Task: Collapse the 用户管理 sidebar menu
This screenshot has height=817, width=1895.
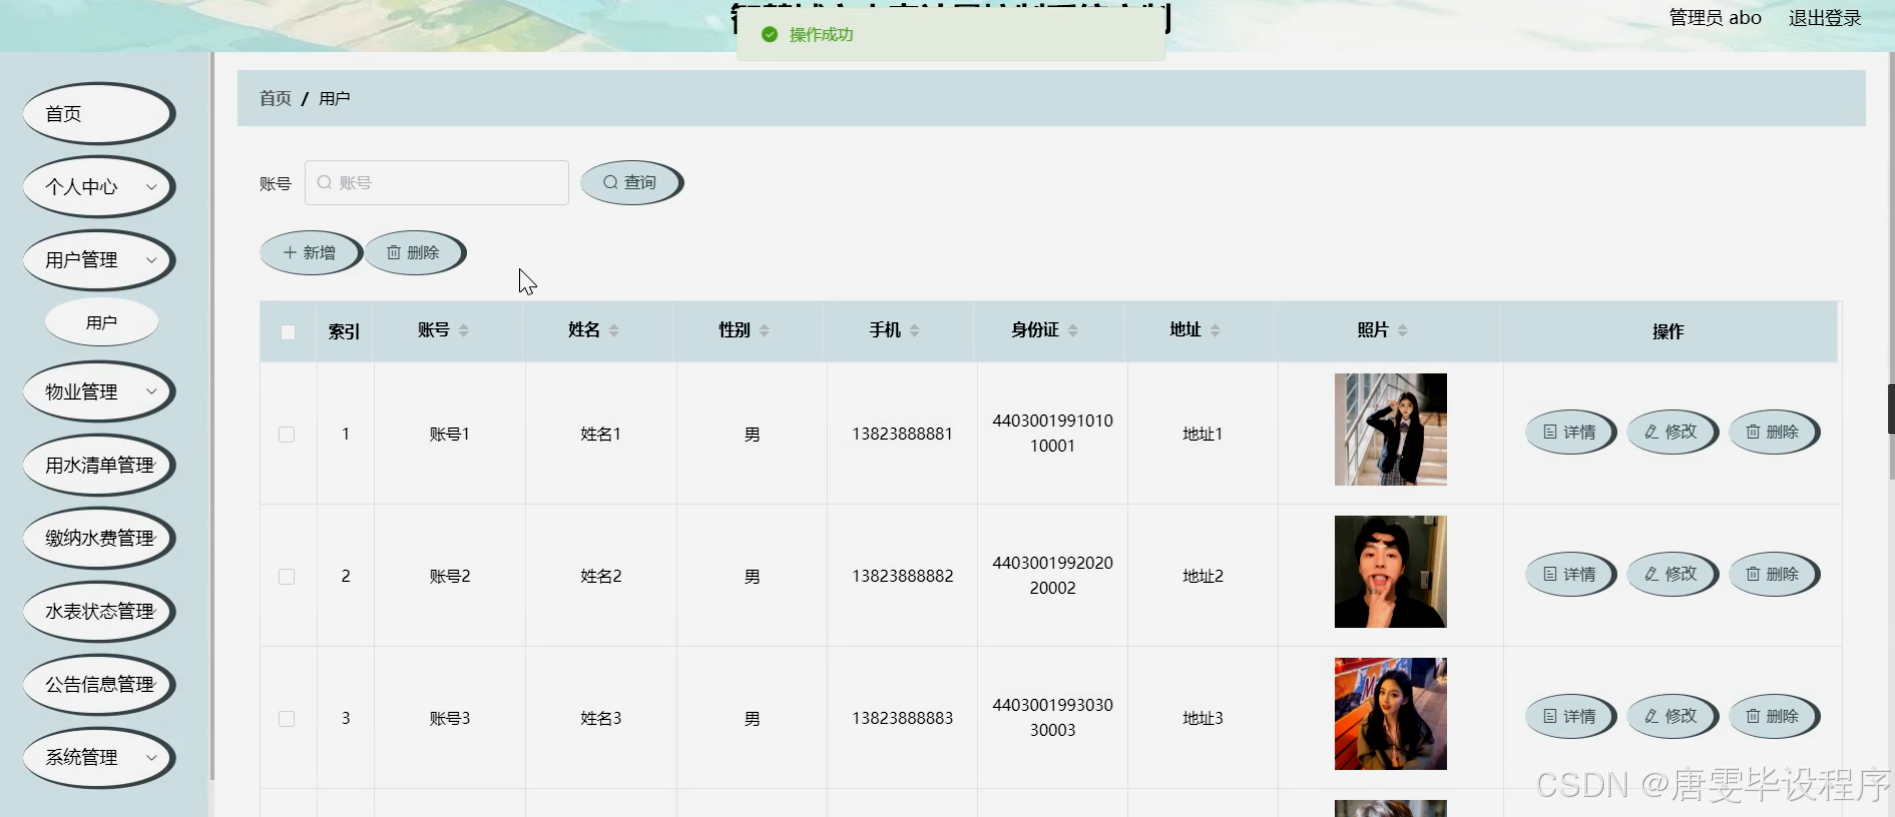Action: point(98,260)
